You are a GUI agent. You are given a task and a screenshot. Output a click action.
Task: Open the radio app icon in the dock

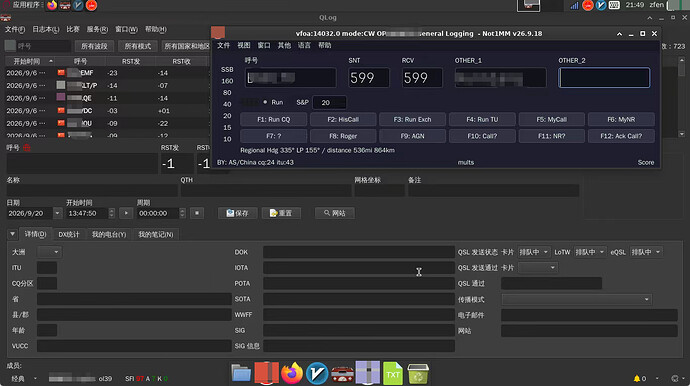(x=342, y=374)
